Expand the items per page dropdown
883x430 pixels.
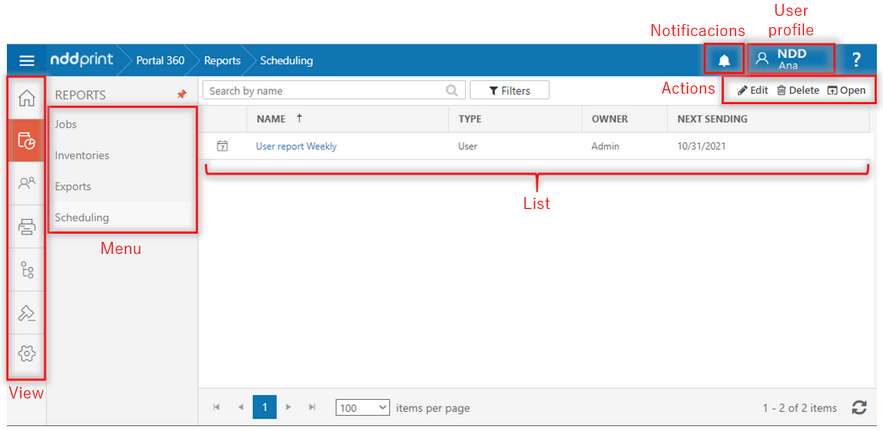pyautogui.click(x=362, y=408)
